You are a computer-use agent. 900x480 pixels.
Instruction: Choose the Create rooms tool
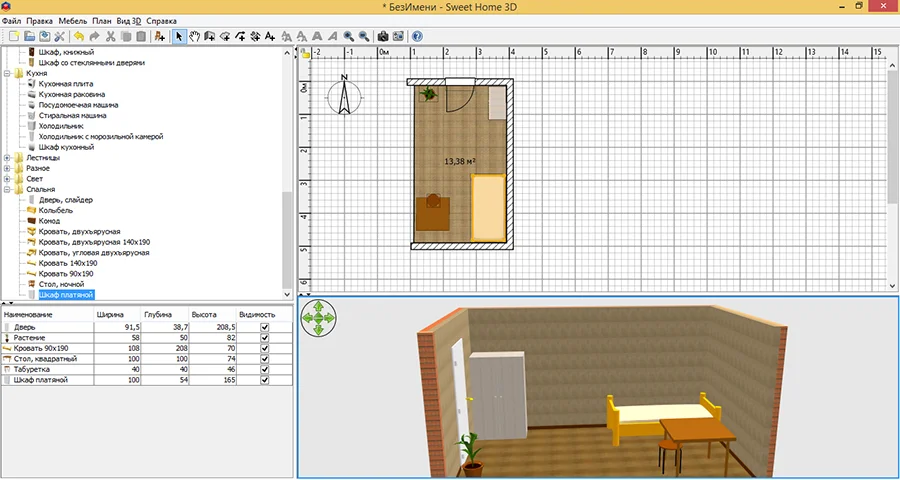click(225, 36)
